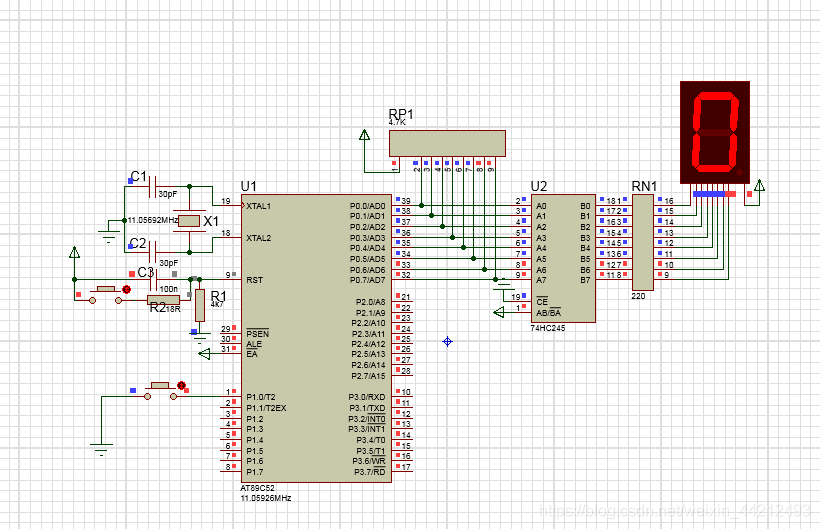Select the RN1 resistor network
The width and height of the screenshot is (820, 529).
tap(642, 241)
